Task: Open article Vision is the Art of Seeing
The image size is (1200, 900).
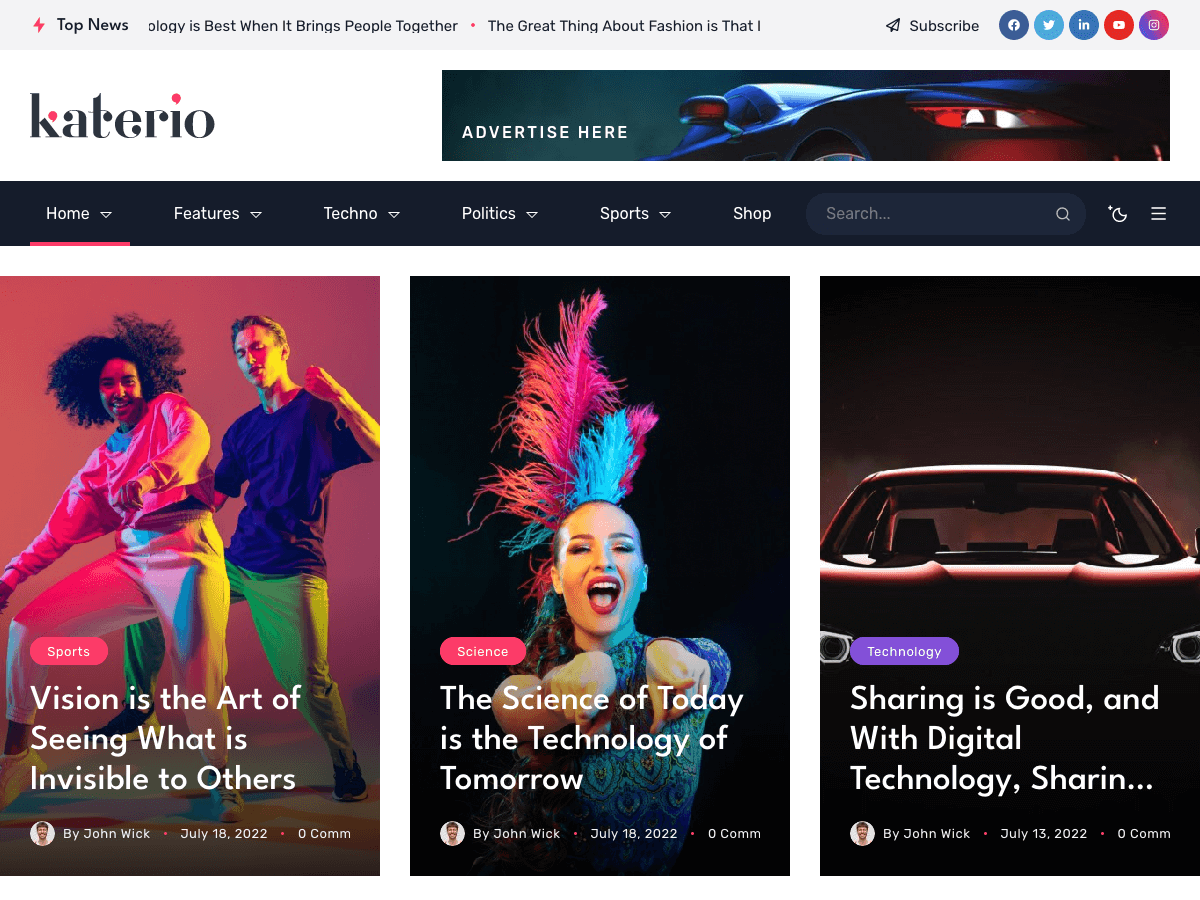Action: pos(165,738)
